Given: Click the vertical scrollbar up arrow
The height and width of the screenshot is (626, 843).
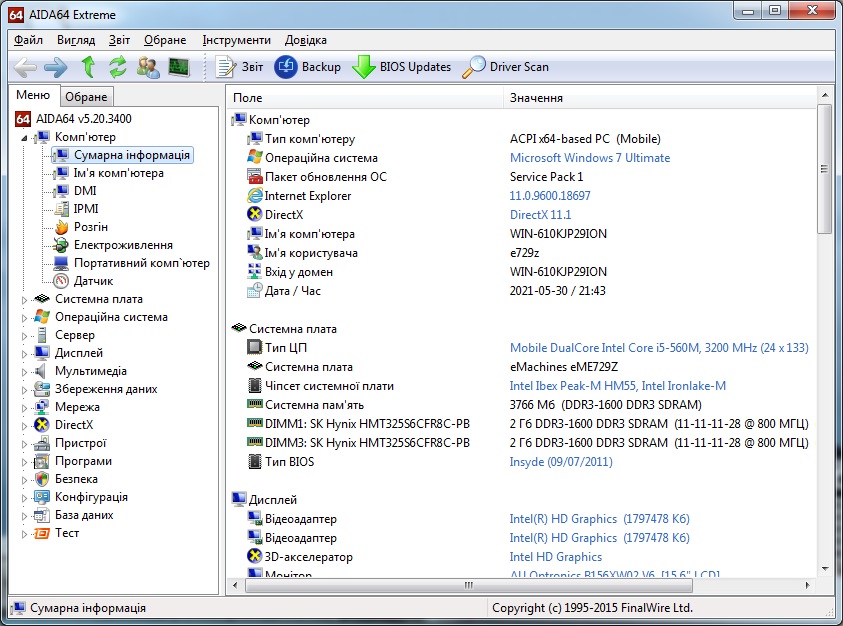Looking at the screenshot, I should tap(825, 95).
